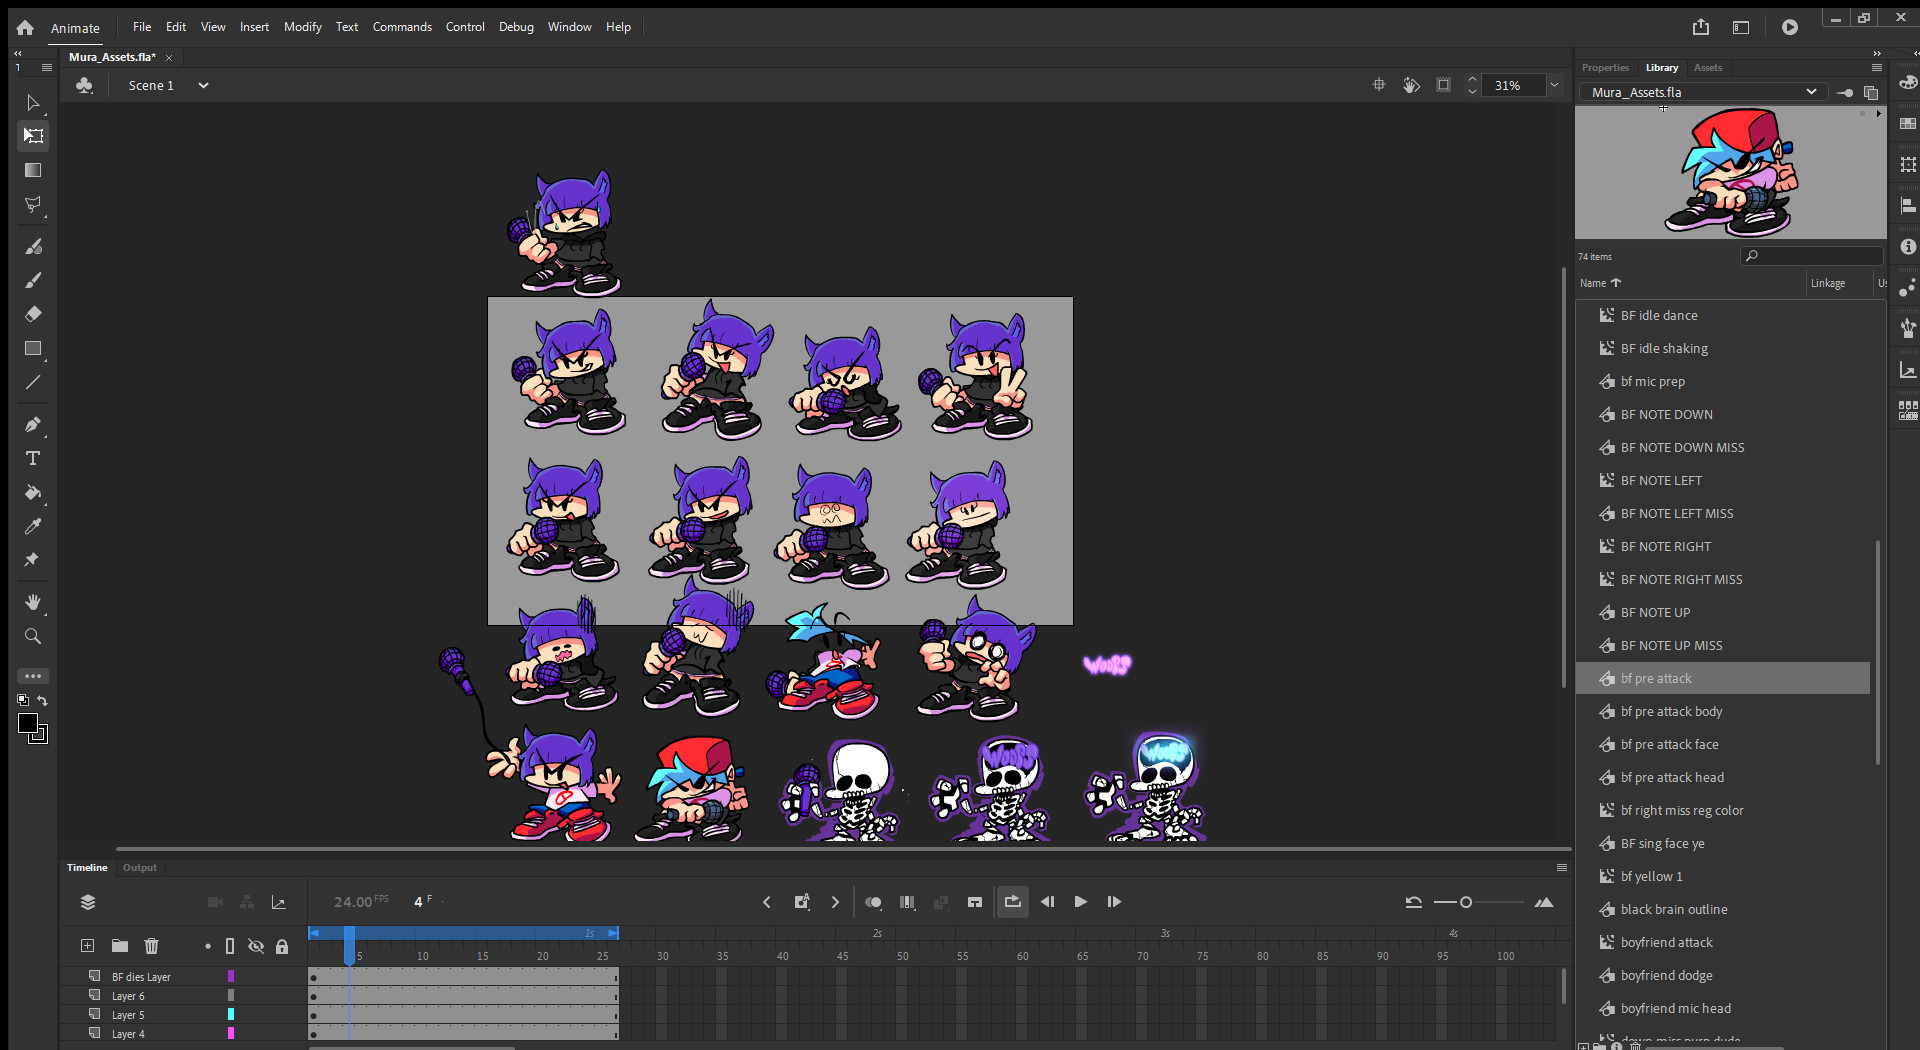Image resolution: width=1920 pixels, height=1050 pixels.
Task: Toggle hide all layers eye icon
Action: (x=256, y=946)
